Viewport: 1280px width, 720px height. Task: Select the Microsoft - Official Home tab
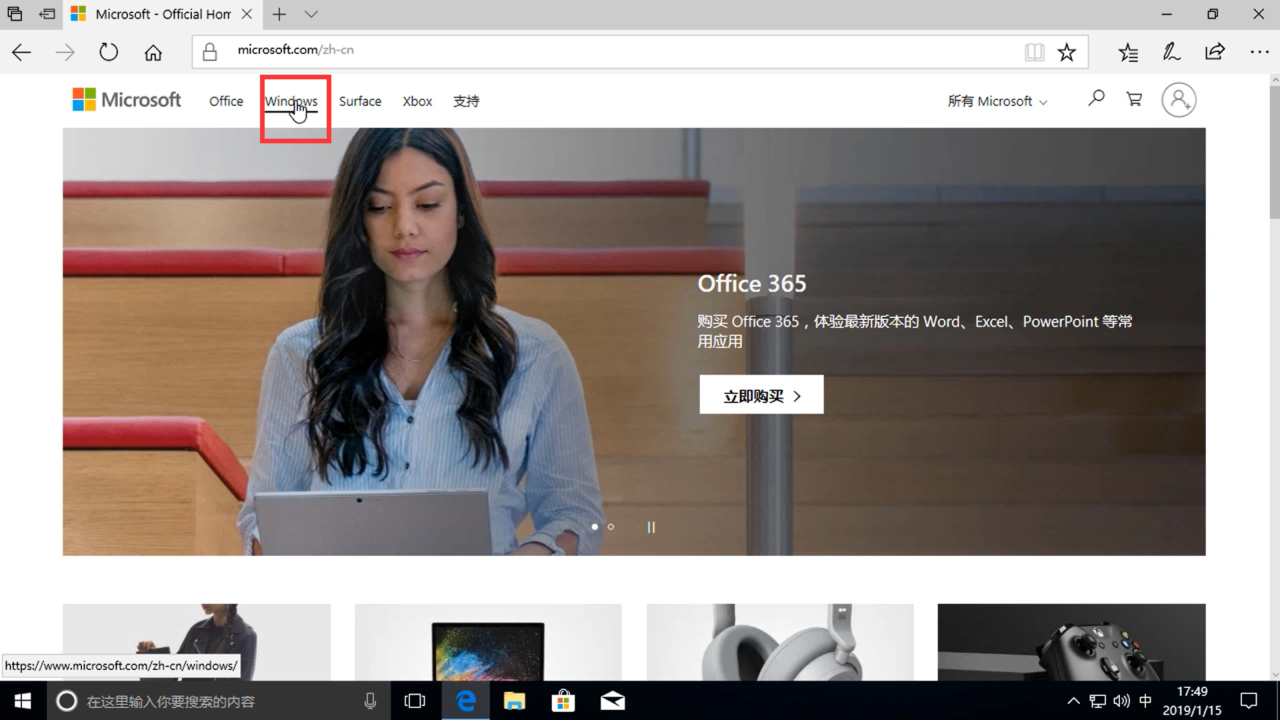point(162,14)
